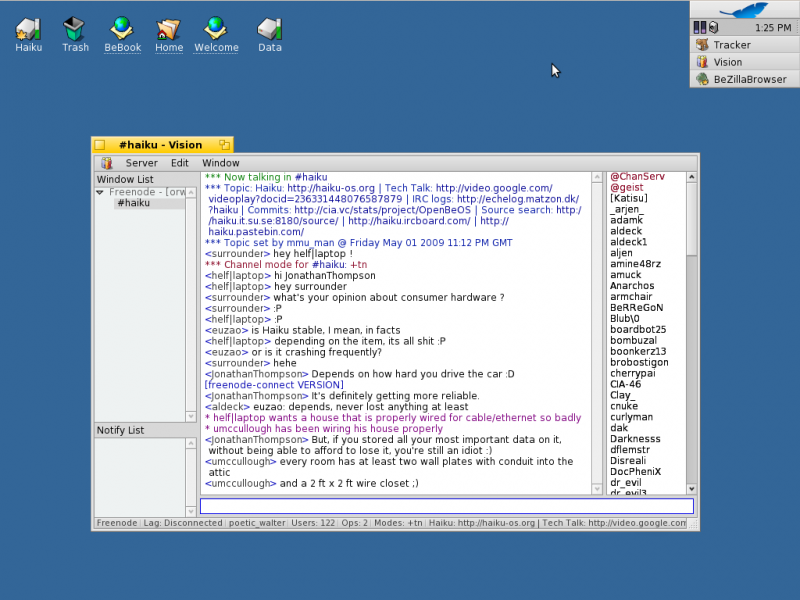
Task: Click the poetic_walter nick in status bar
Action: pyautogui.click(x=257, y=523)
